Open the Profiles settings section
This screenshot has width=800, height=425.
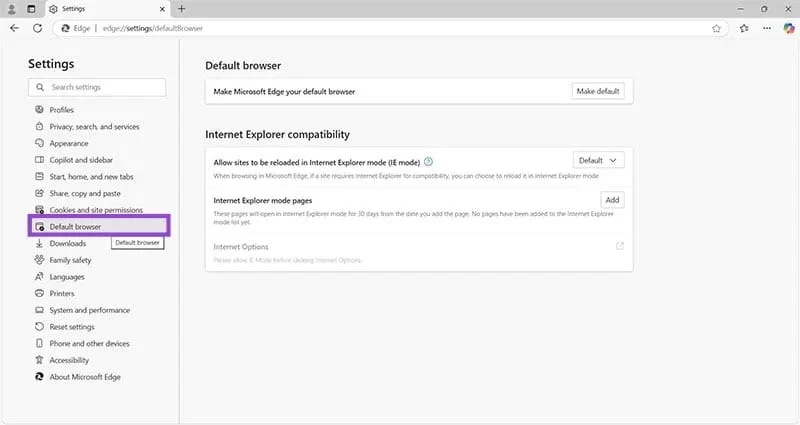pyautogui.click(x=62, y=110)
